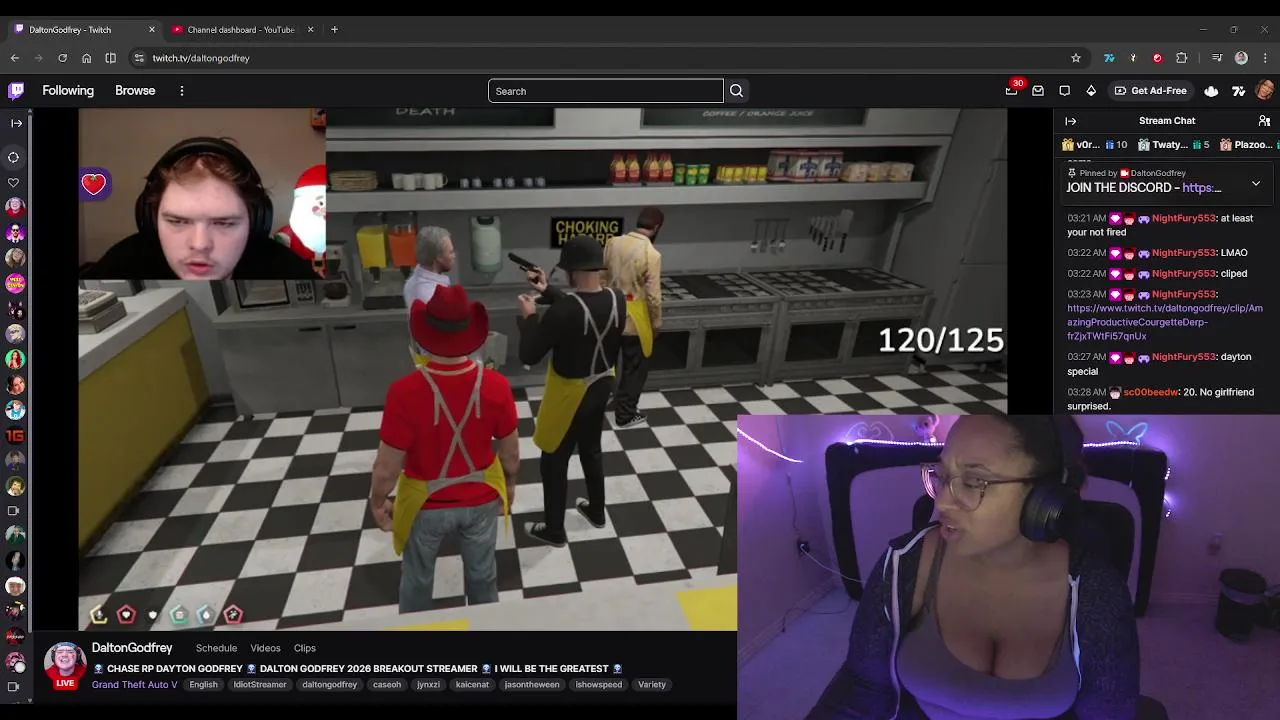Image resolution: width=1280 pixels, height=720 pixels.
Task: Reload the current page
Action: pos(62,58)
